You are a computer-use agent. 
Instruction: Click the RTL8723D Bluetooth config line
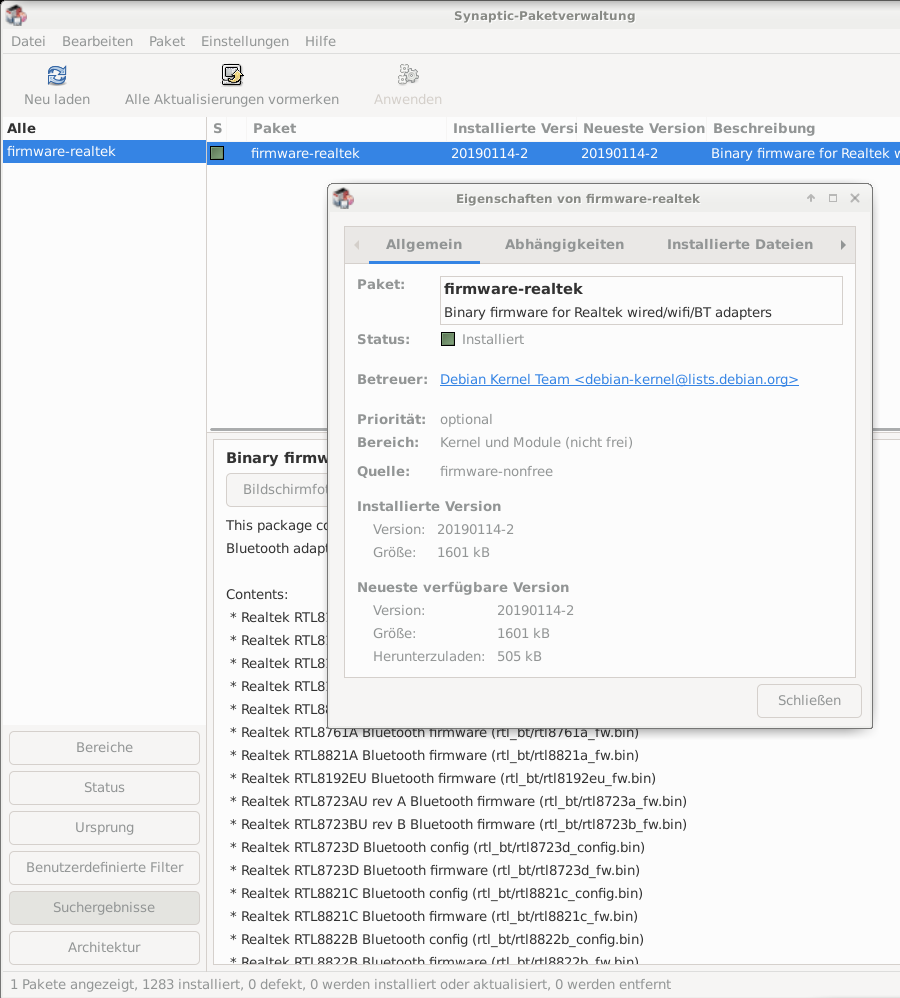coord(437,847)
